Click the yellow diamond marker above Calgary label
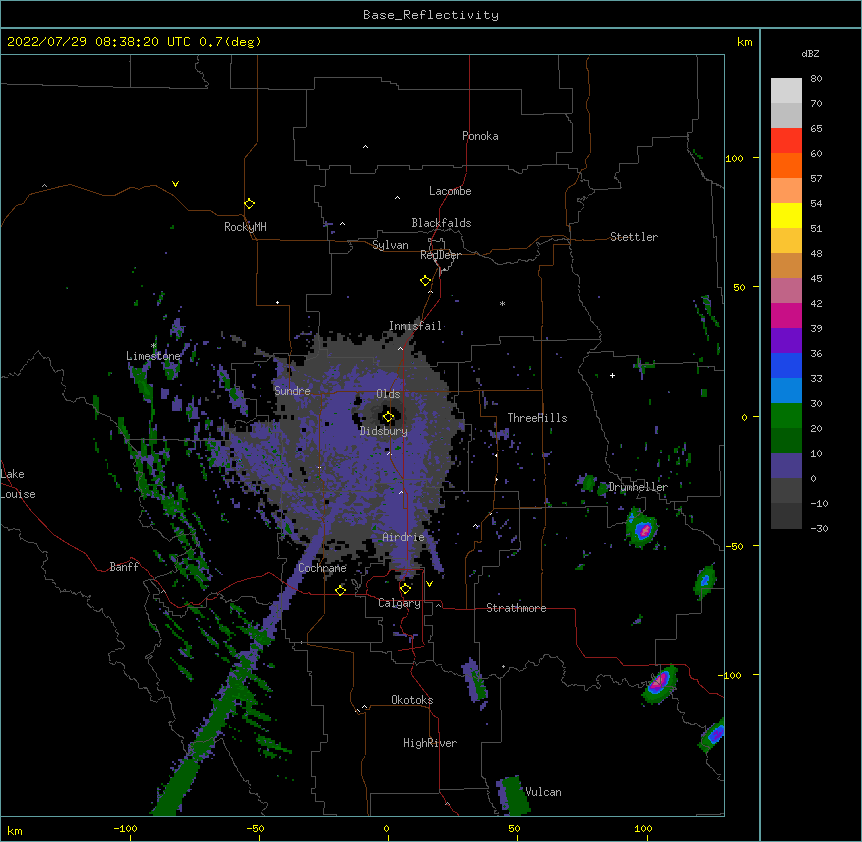The image size is (862, 842). pyautogui.click(x=405, y=589)
